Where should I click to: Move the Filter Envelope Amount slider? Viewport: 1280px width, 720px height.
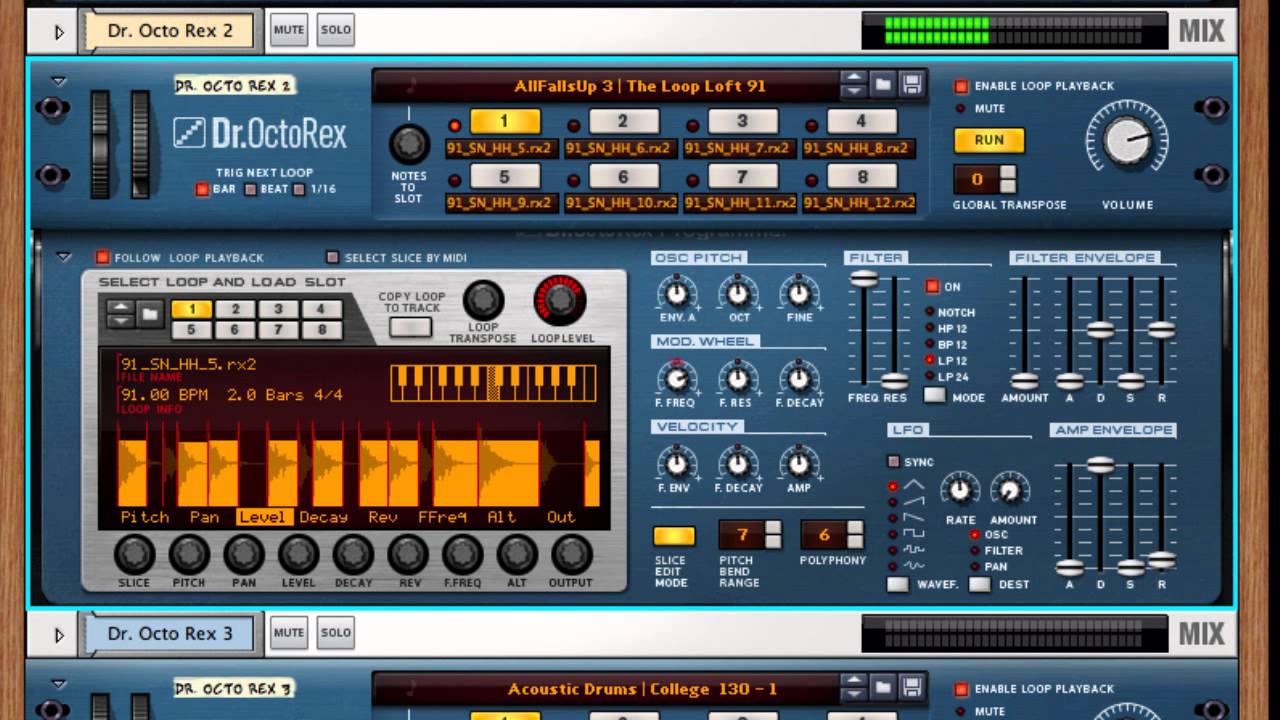click(1025, 381)
